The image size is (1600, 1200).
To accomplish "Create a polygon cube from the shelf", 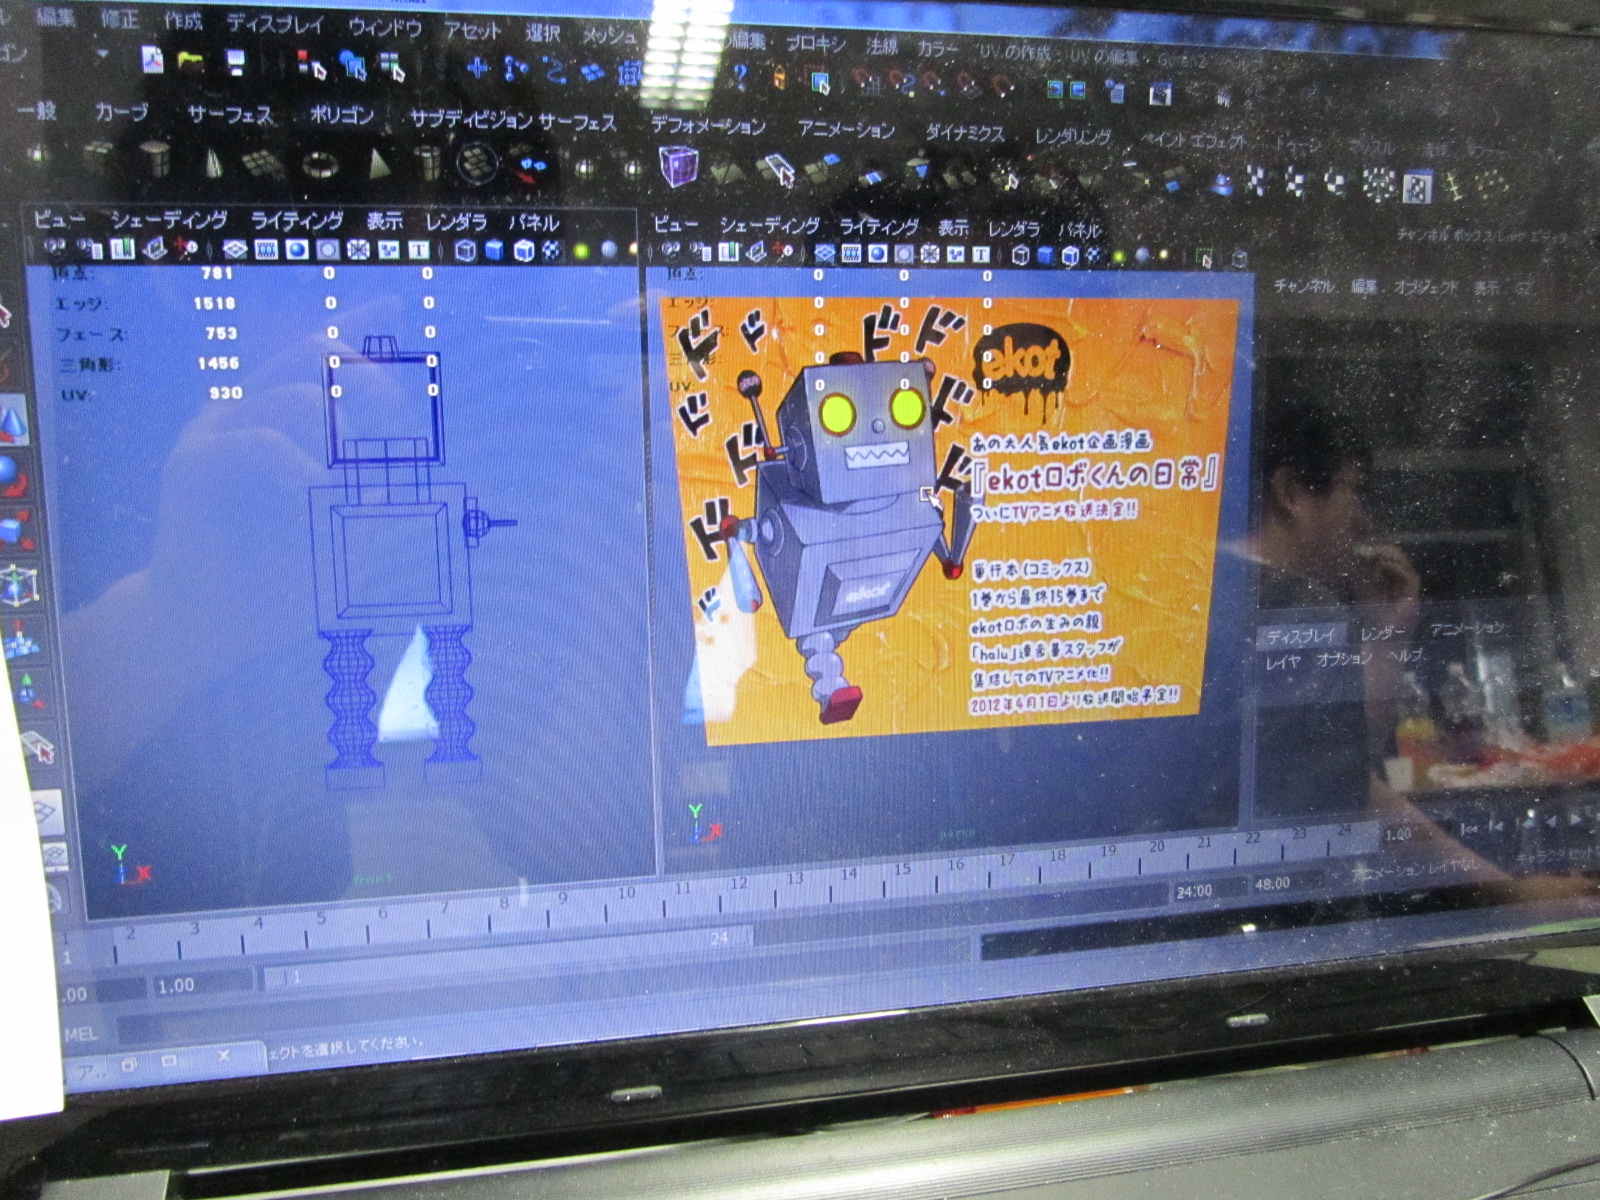I will click(98, 156).
